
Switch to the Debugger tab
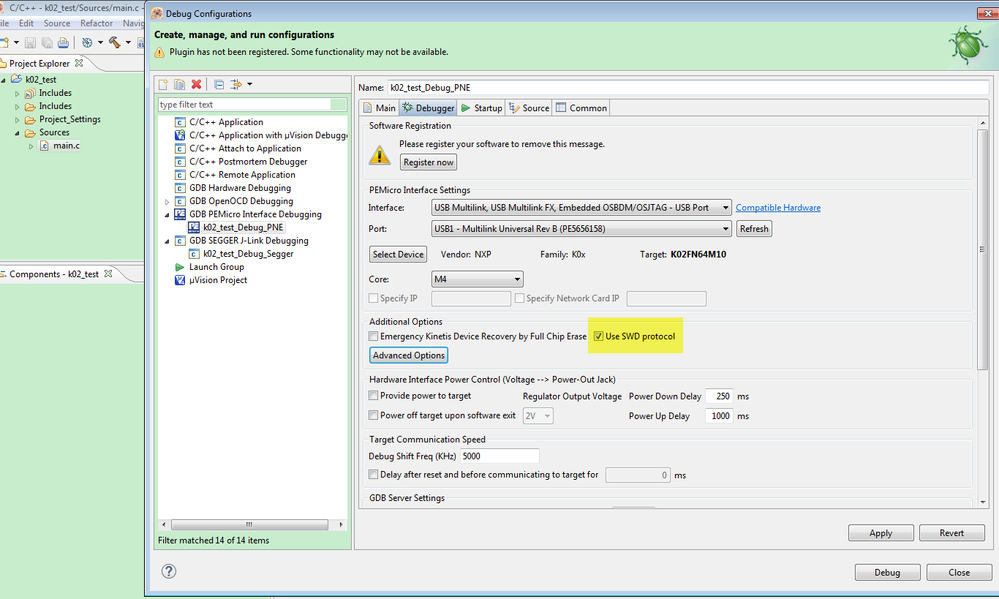(x=428, y=108)
